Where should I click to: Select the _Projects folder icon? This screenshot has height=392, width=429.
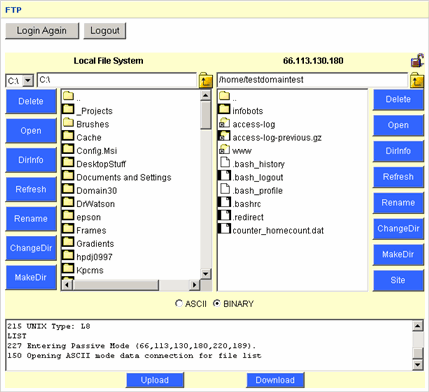(x=68, y=109)
